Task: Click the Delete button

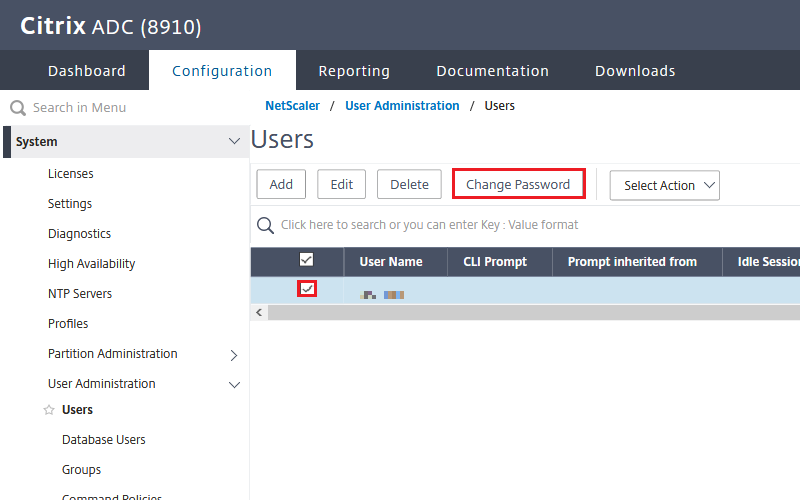Action: 409,184
